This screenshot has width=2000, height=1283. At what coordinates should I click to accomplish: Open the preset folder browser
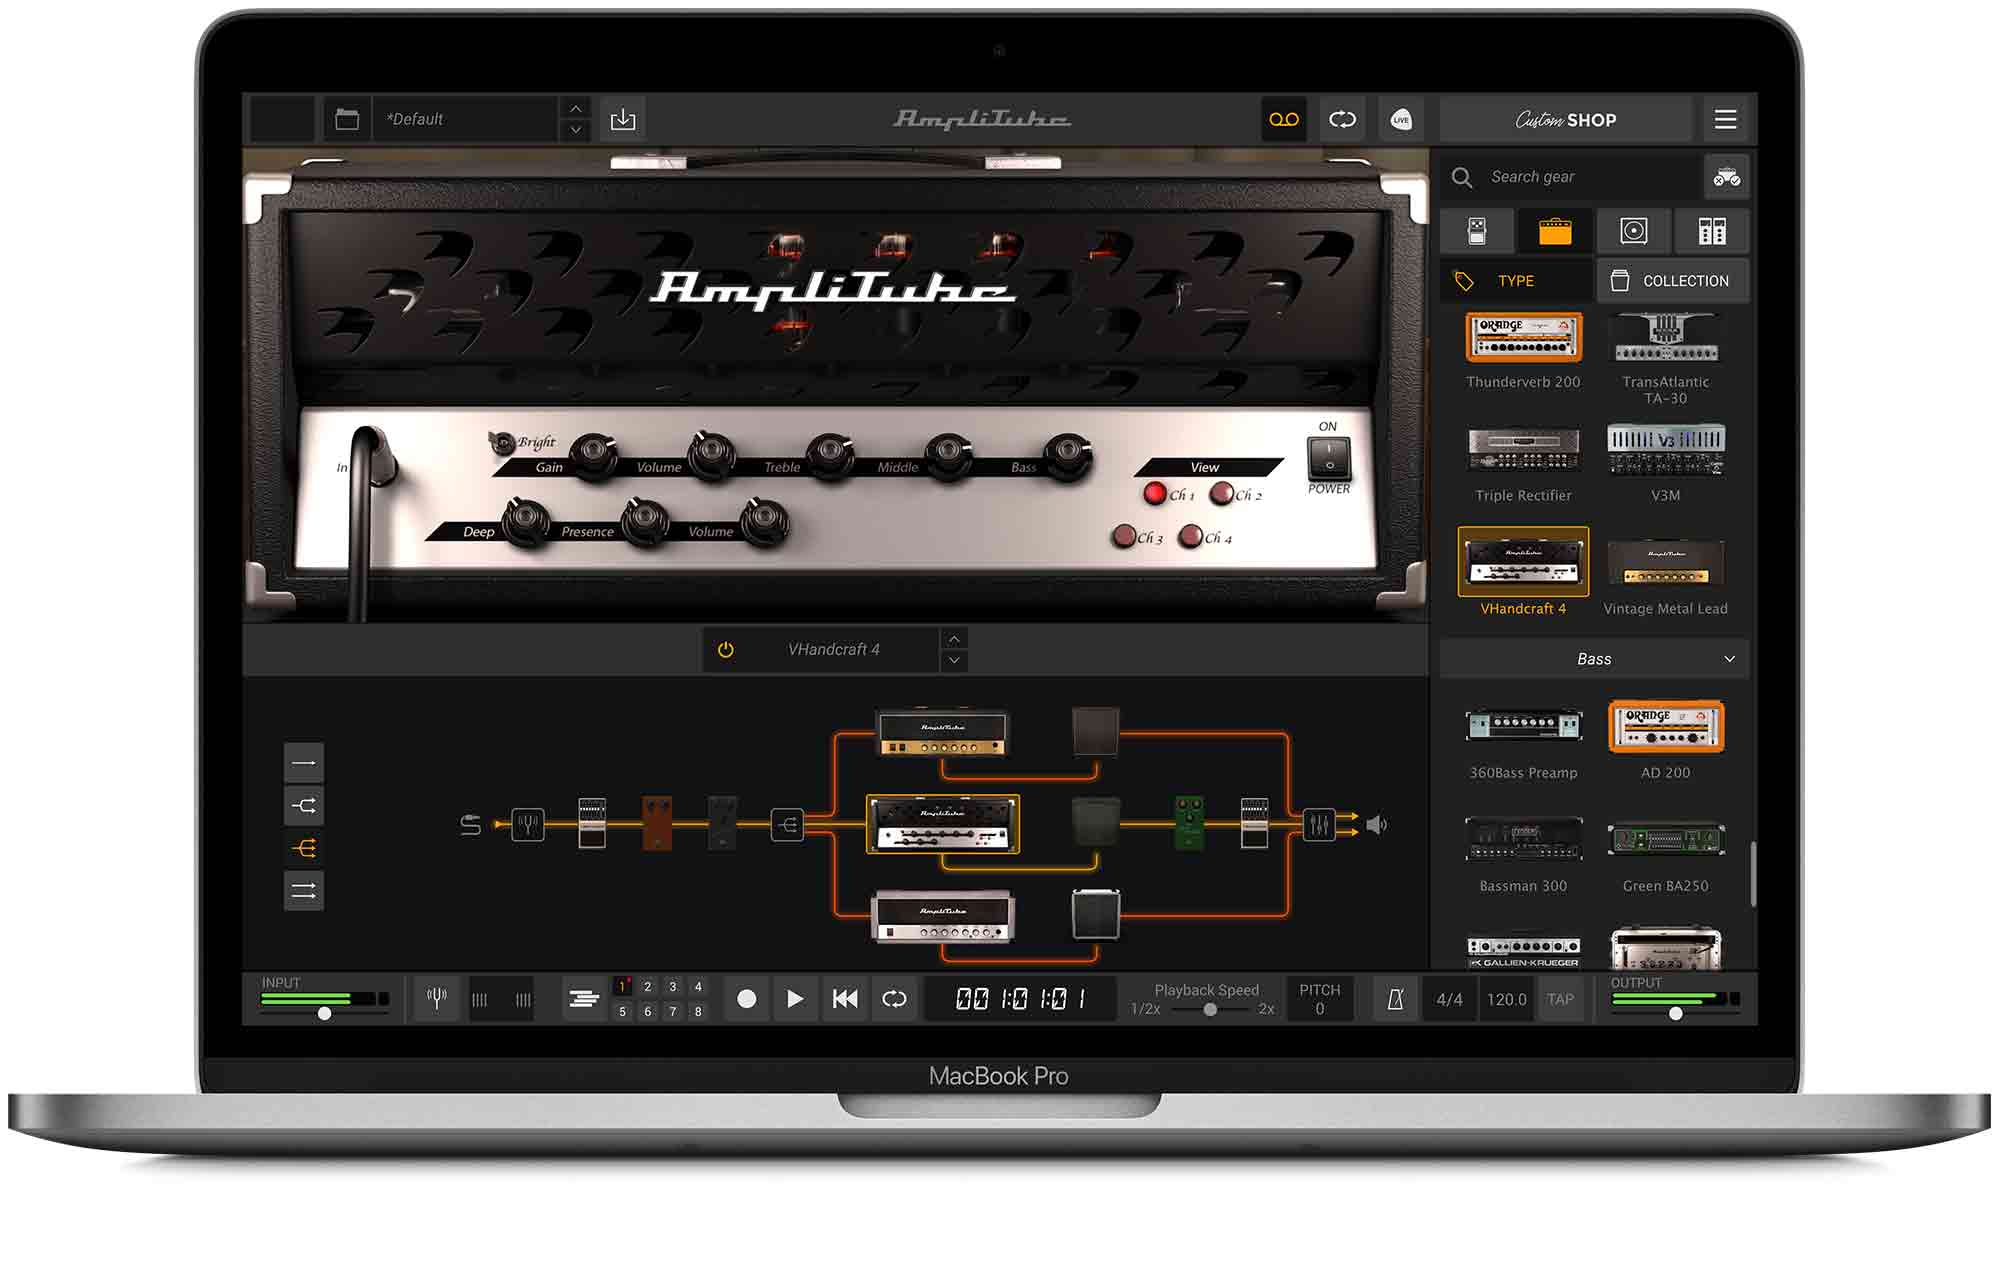point(347,117)
